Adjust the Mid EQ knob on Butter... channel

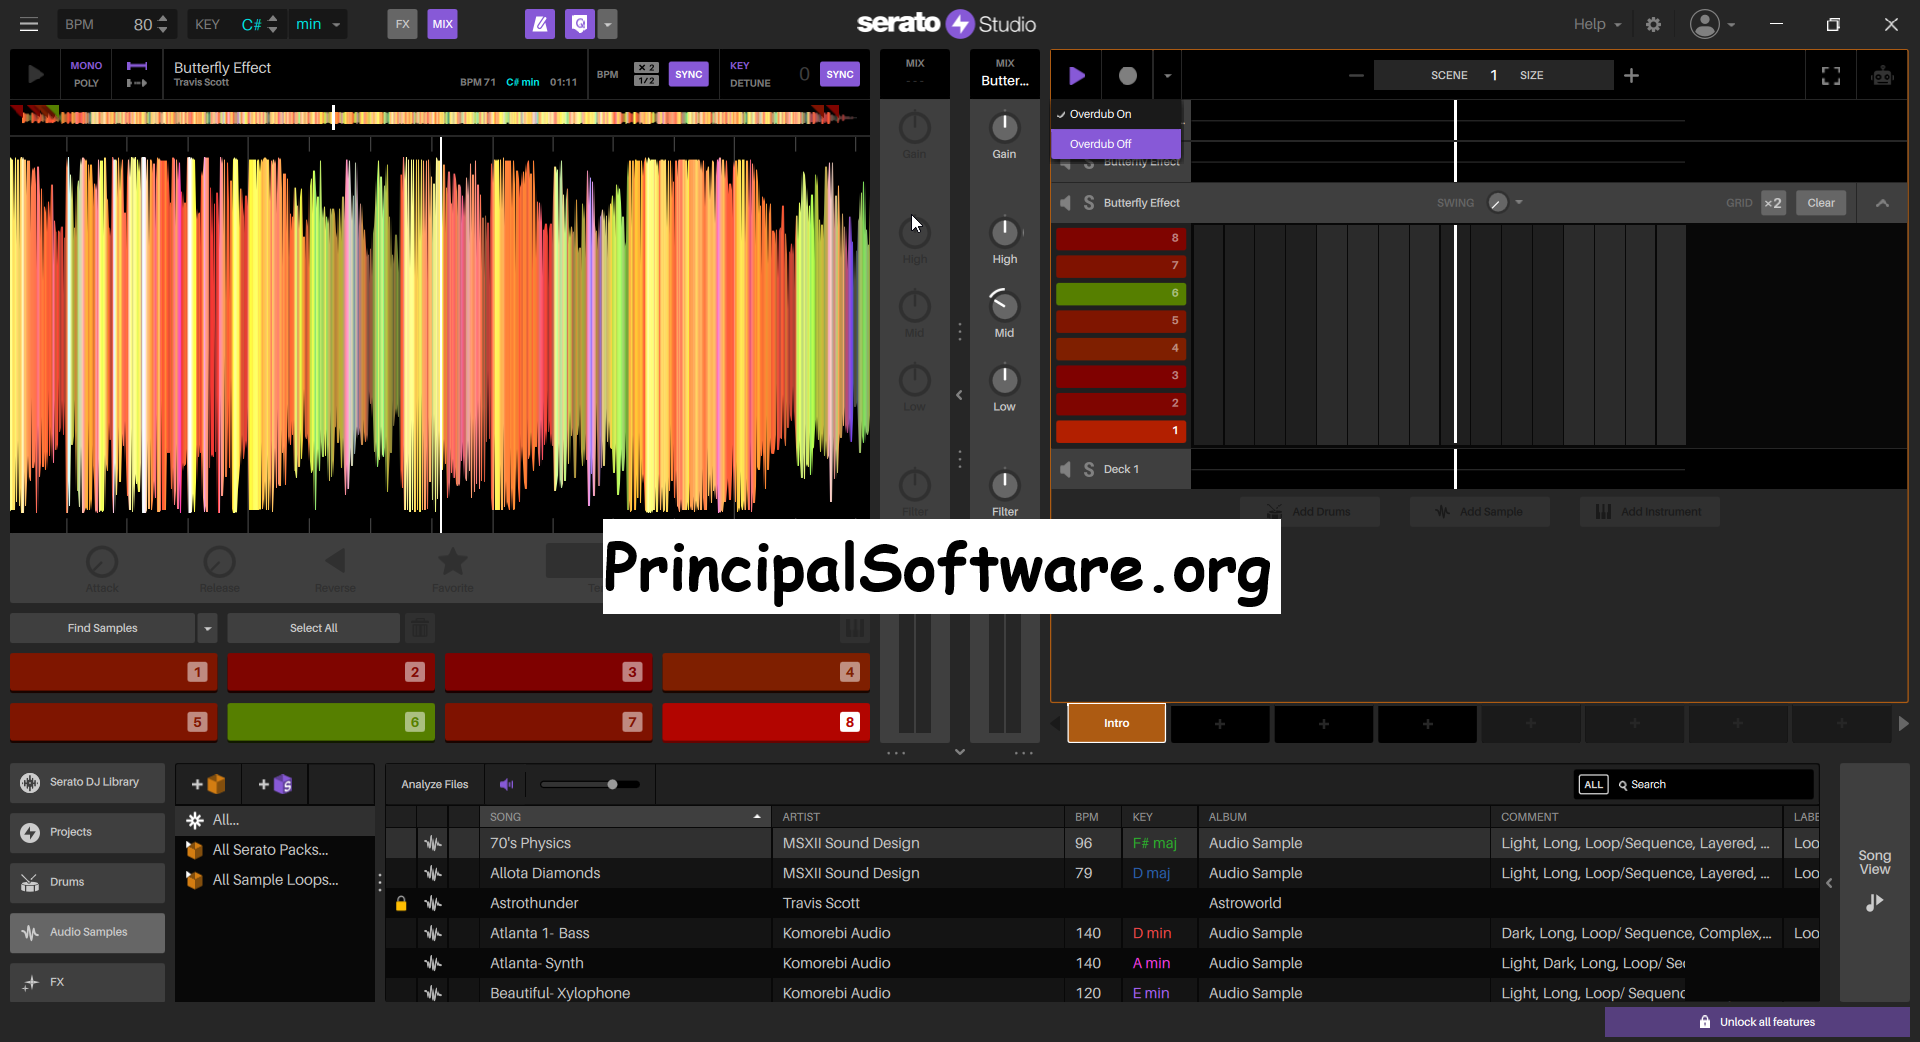pos(1004,305)
